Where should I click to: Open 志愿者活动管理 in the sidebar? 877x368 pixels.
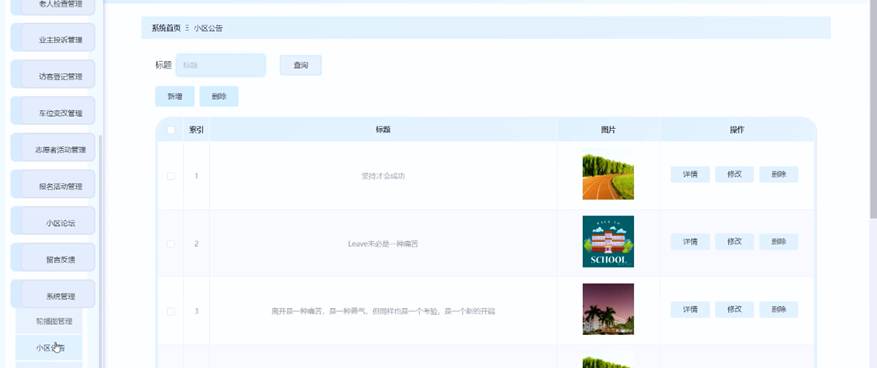point(53,148)
